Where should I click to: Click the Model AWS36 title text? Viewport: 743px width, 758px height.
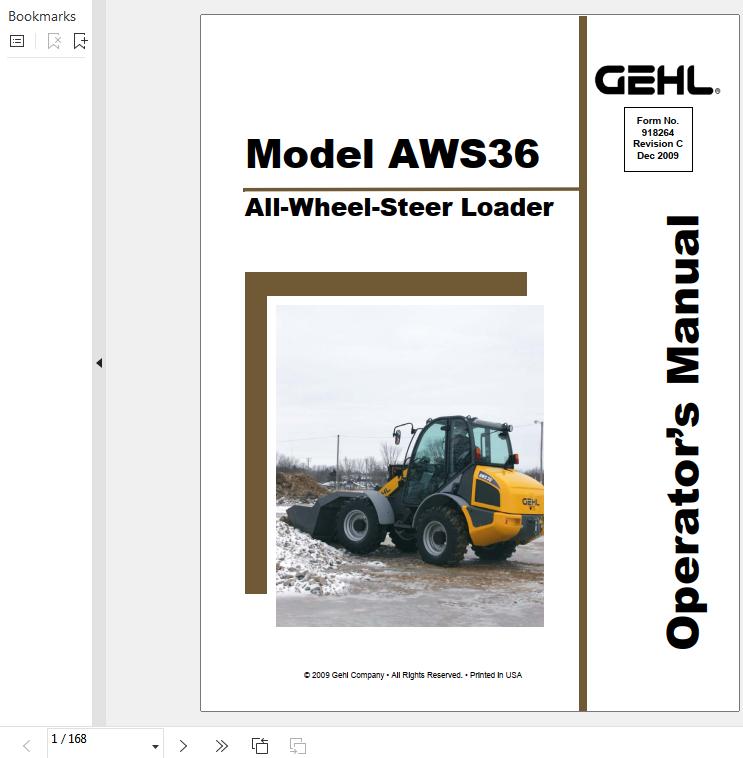coord(392,154)
